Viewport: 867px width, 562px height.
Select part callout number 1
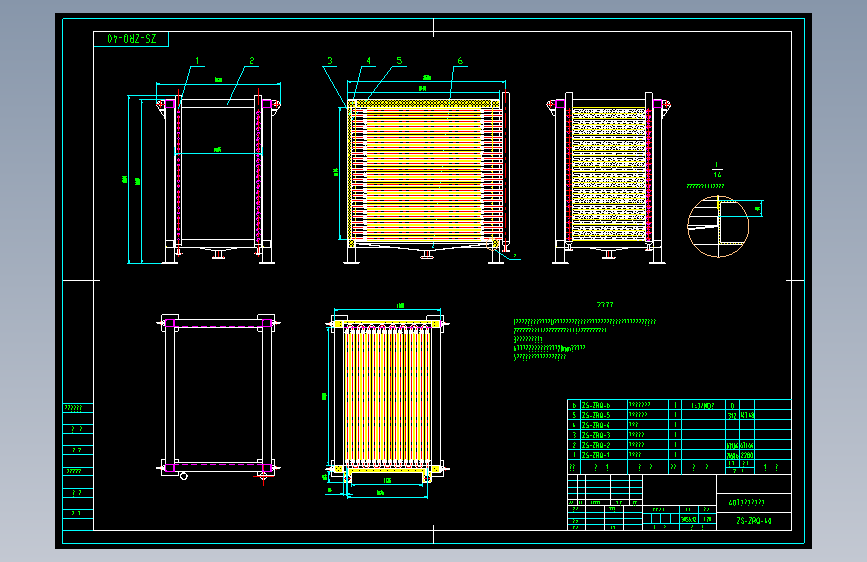(197, 61)
